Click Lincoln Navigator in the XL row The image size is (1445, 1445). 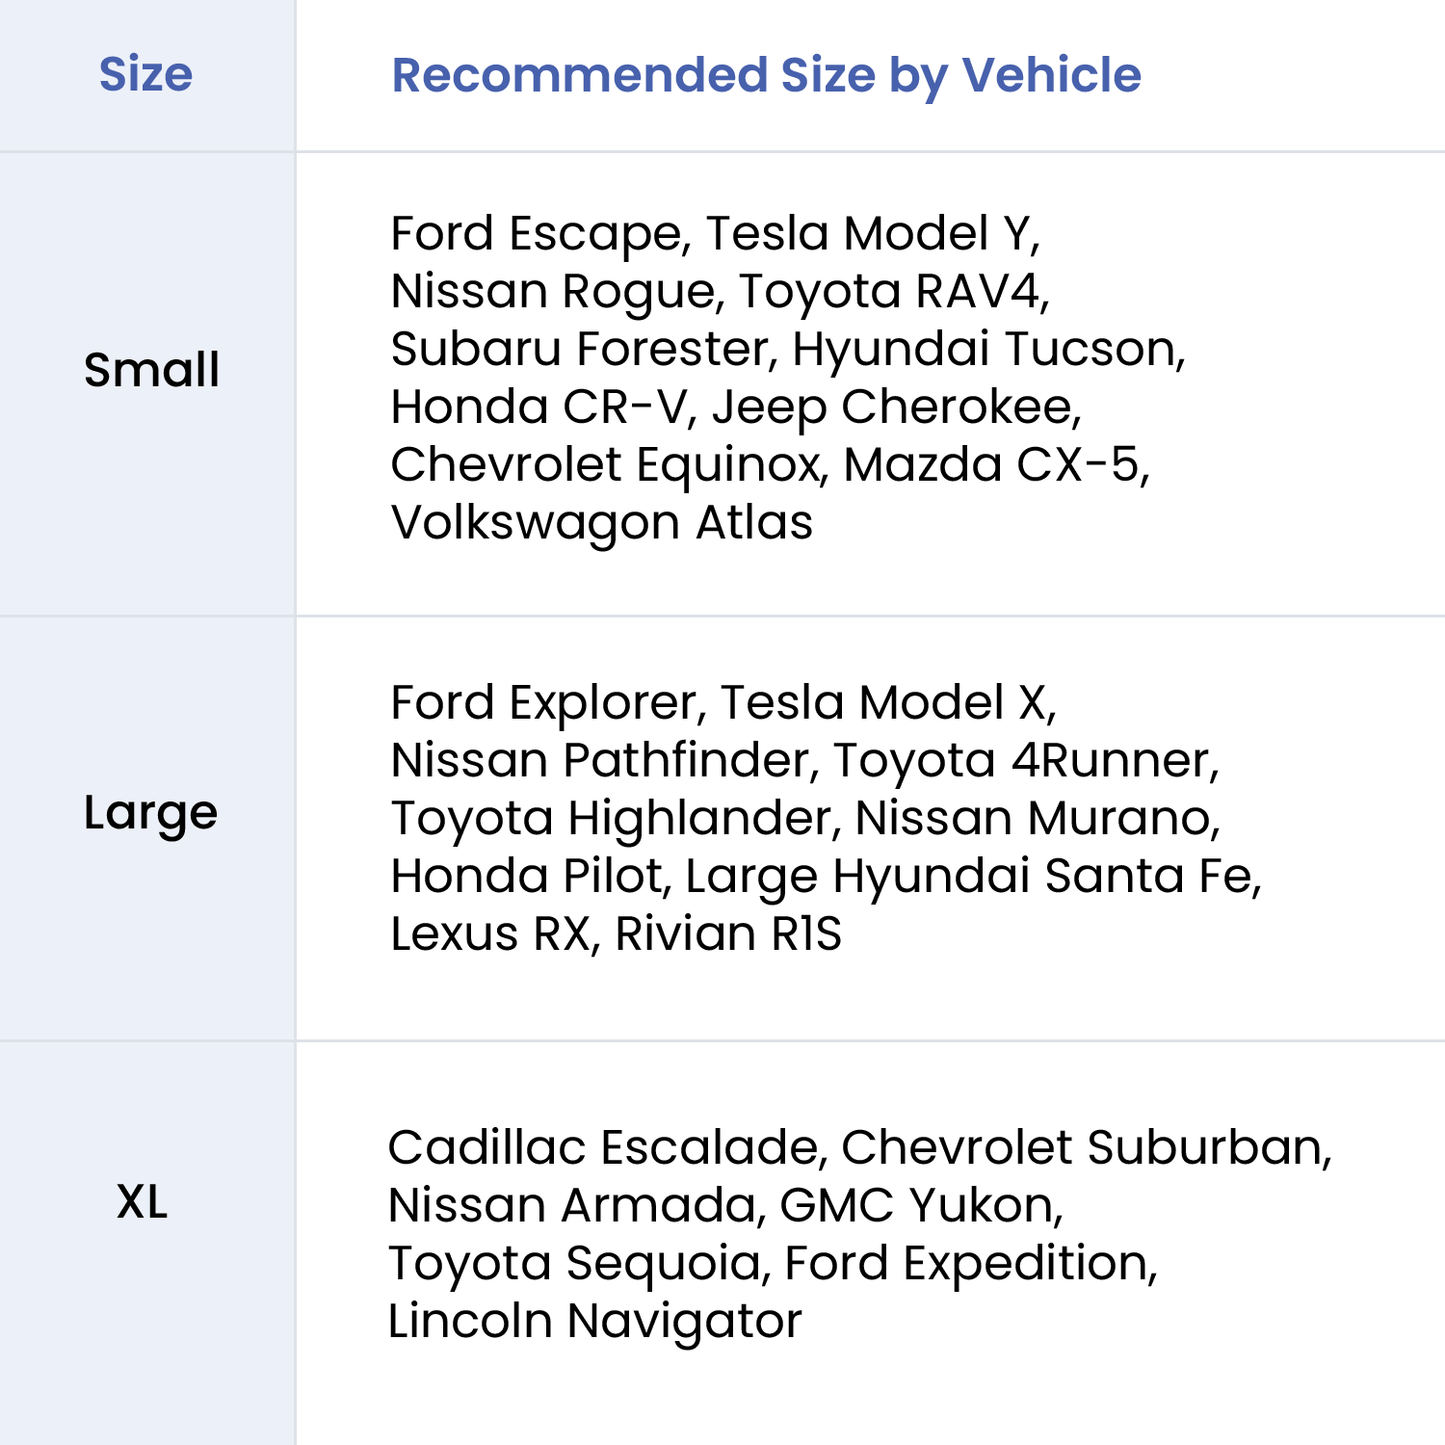595,1321
